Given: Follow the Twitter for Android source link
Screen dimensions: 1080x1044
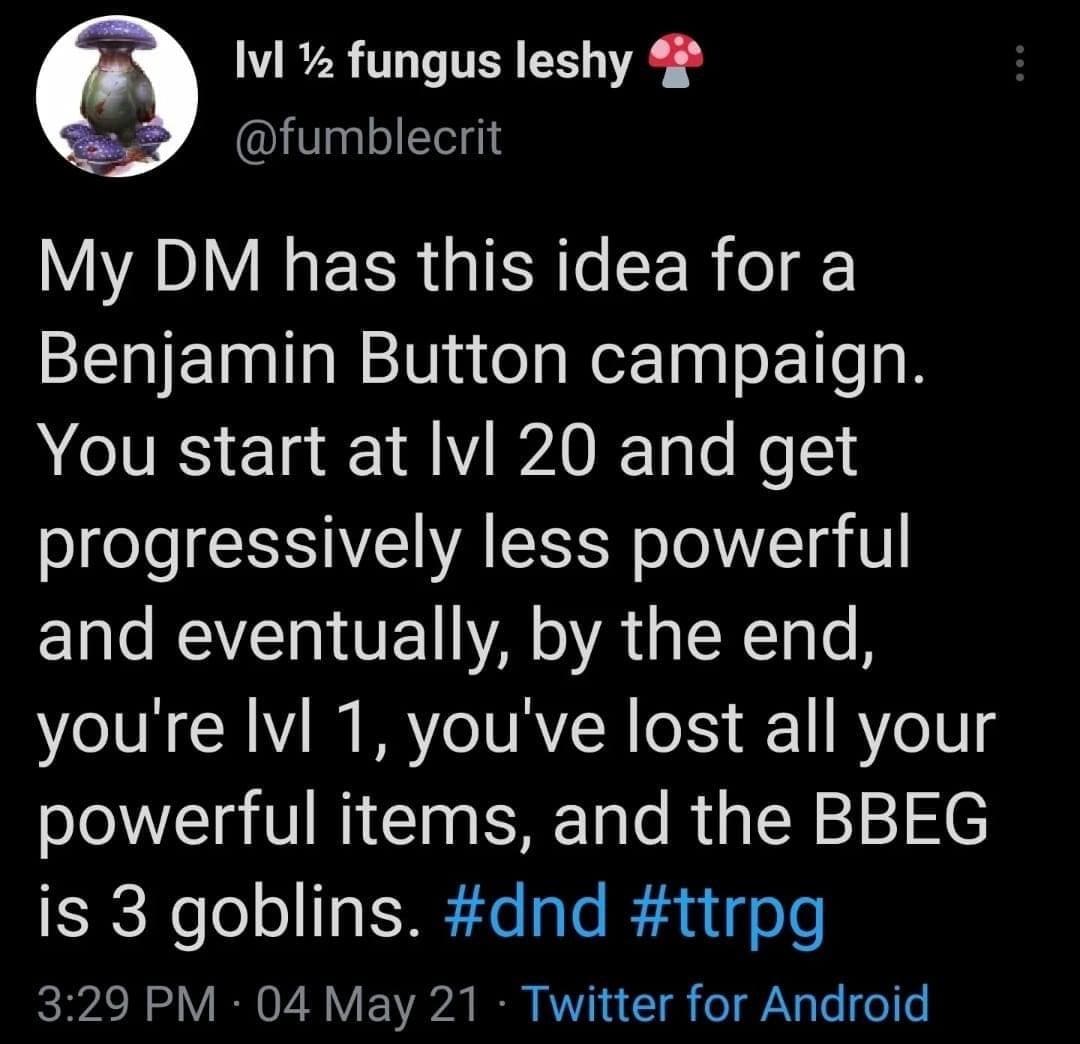Looking at the screenshot, I should 727,1003.
